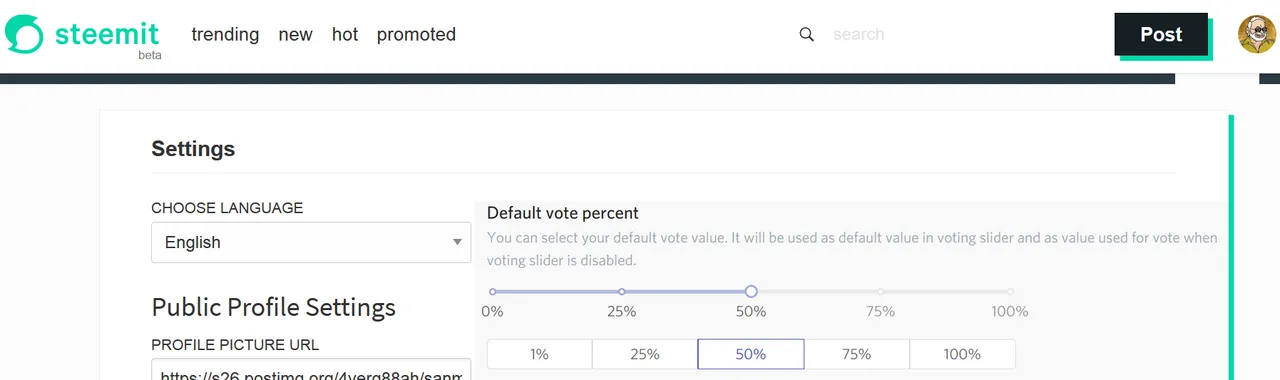1280x380 pixels.
Task: Click the language dropdown arrow
Action: [457, 242]
